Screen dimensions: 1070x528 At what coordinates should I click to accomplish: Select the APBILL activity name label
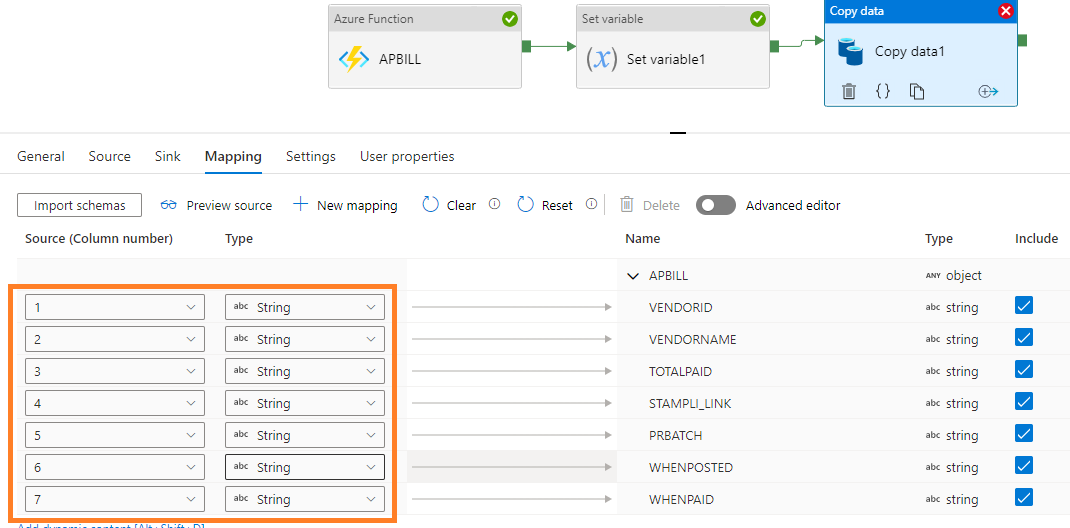pyautogui.click(x=400, y=59)
